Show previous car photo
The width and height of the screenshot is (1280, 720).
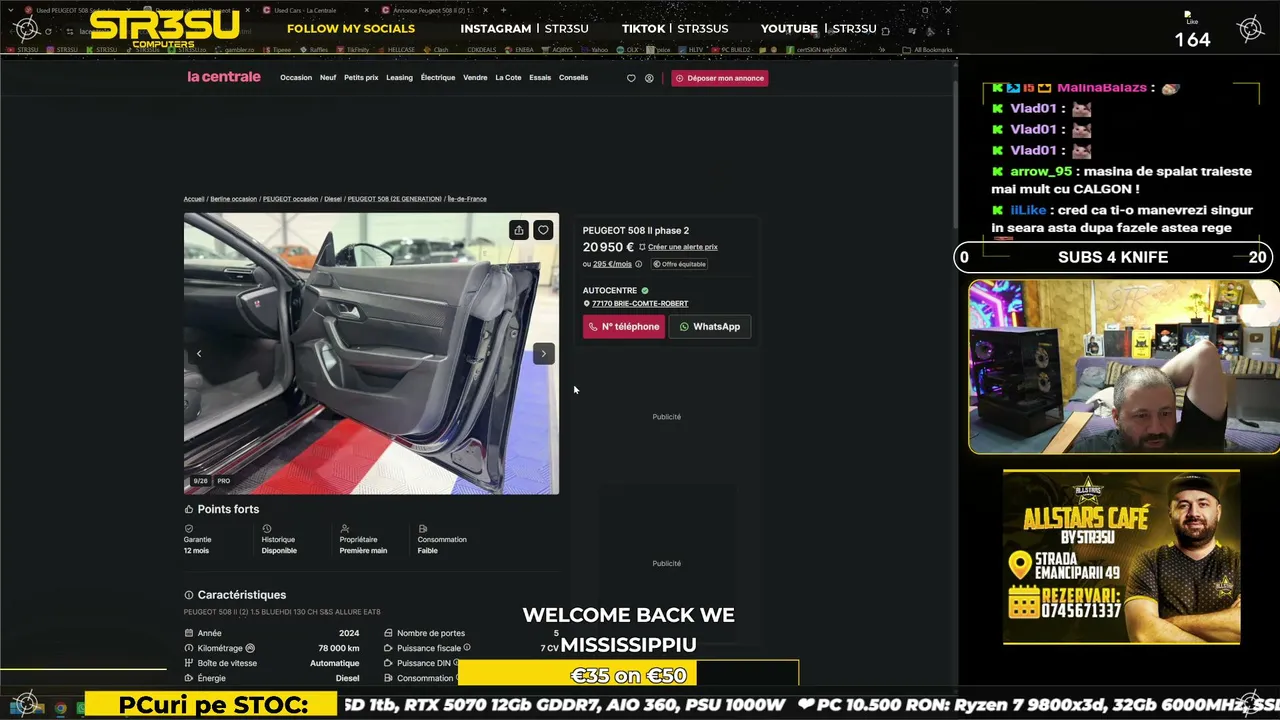[x=199, y=353]
